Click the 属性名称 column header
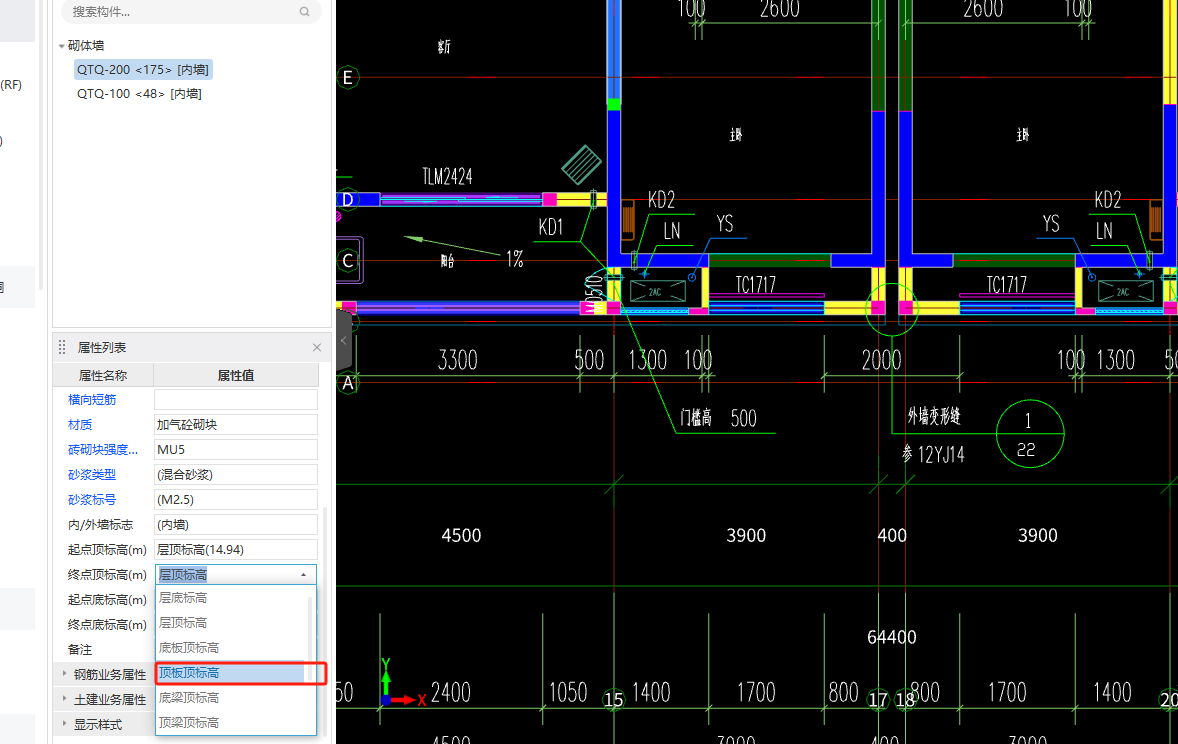 pyautogui.click(x=104, y=375)
